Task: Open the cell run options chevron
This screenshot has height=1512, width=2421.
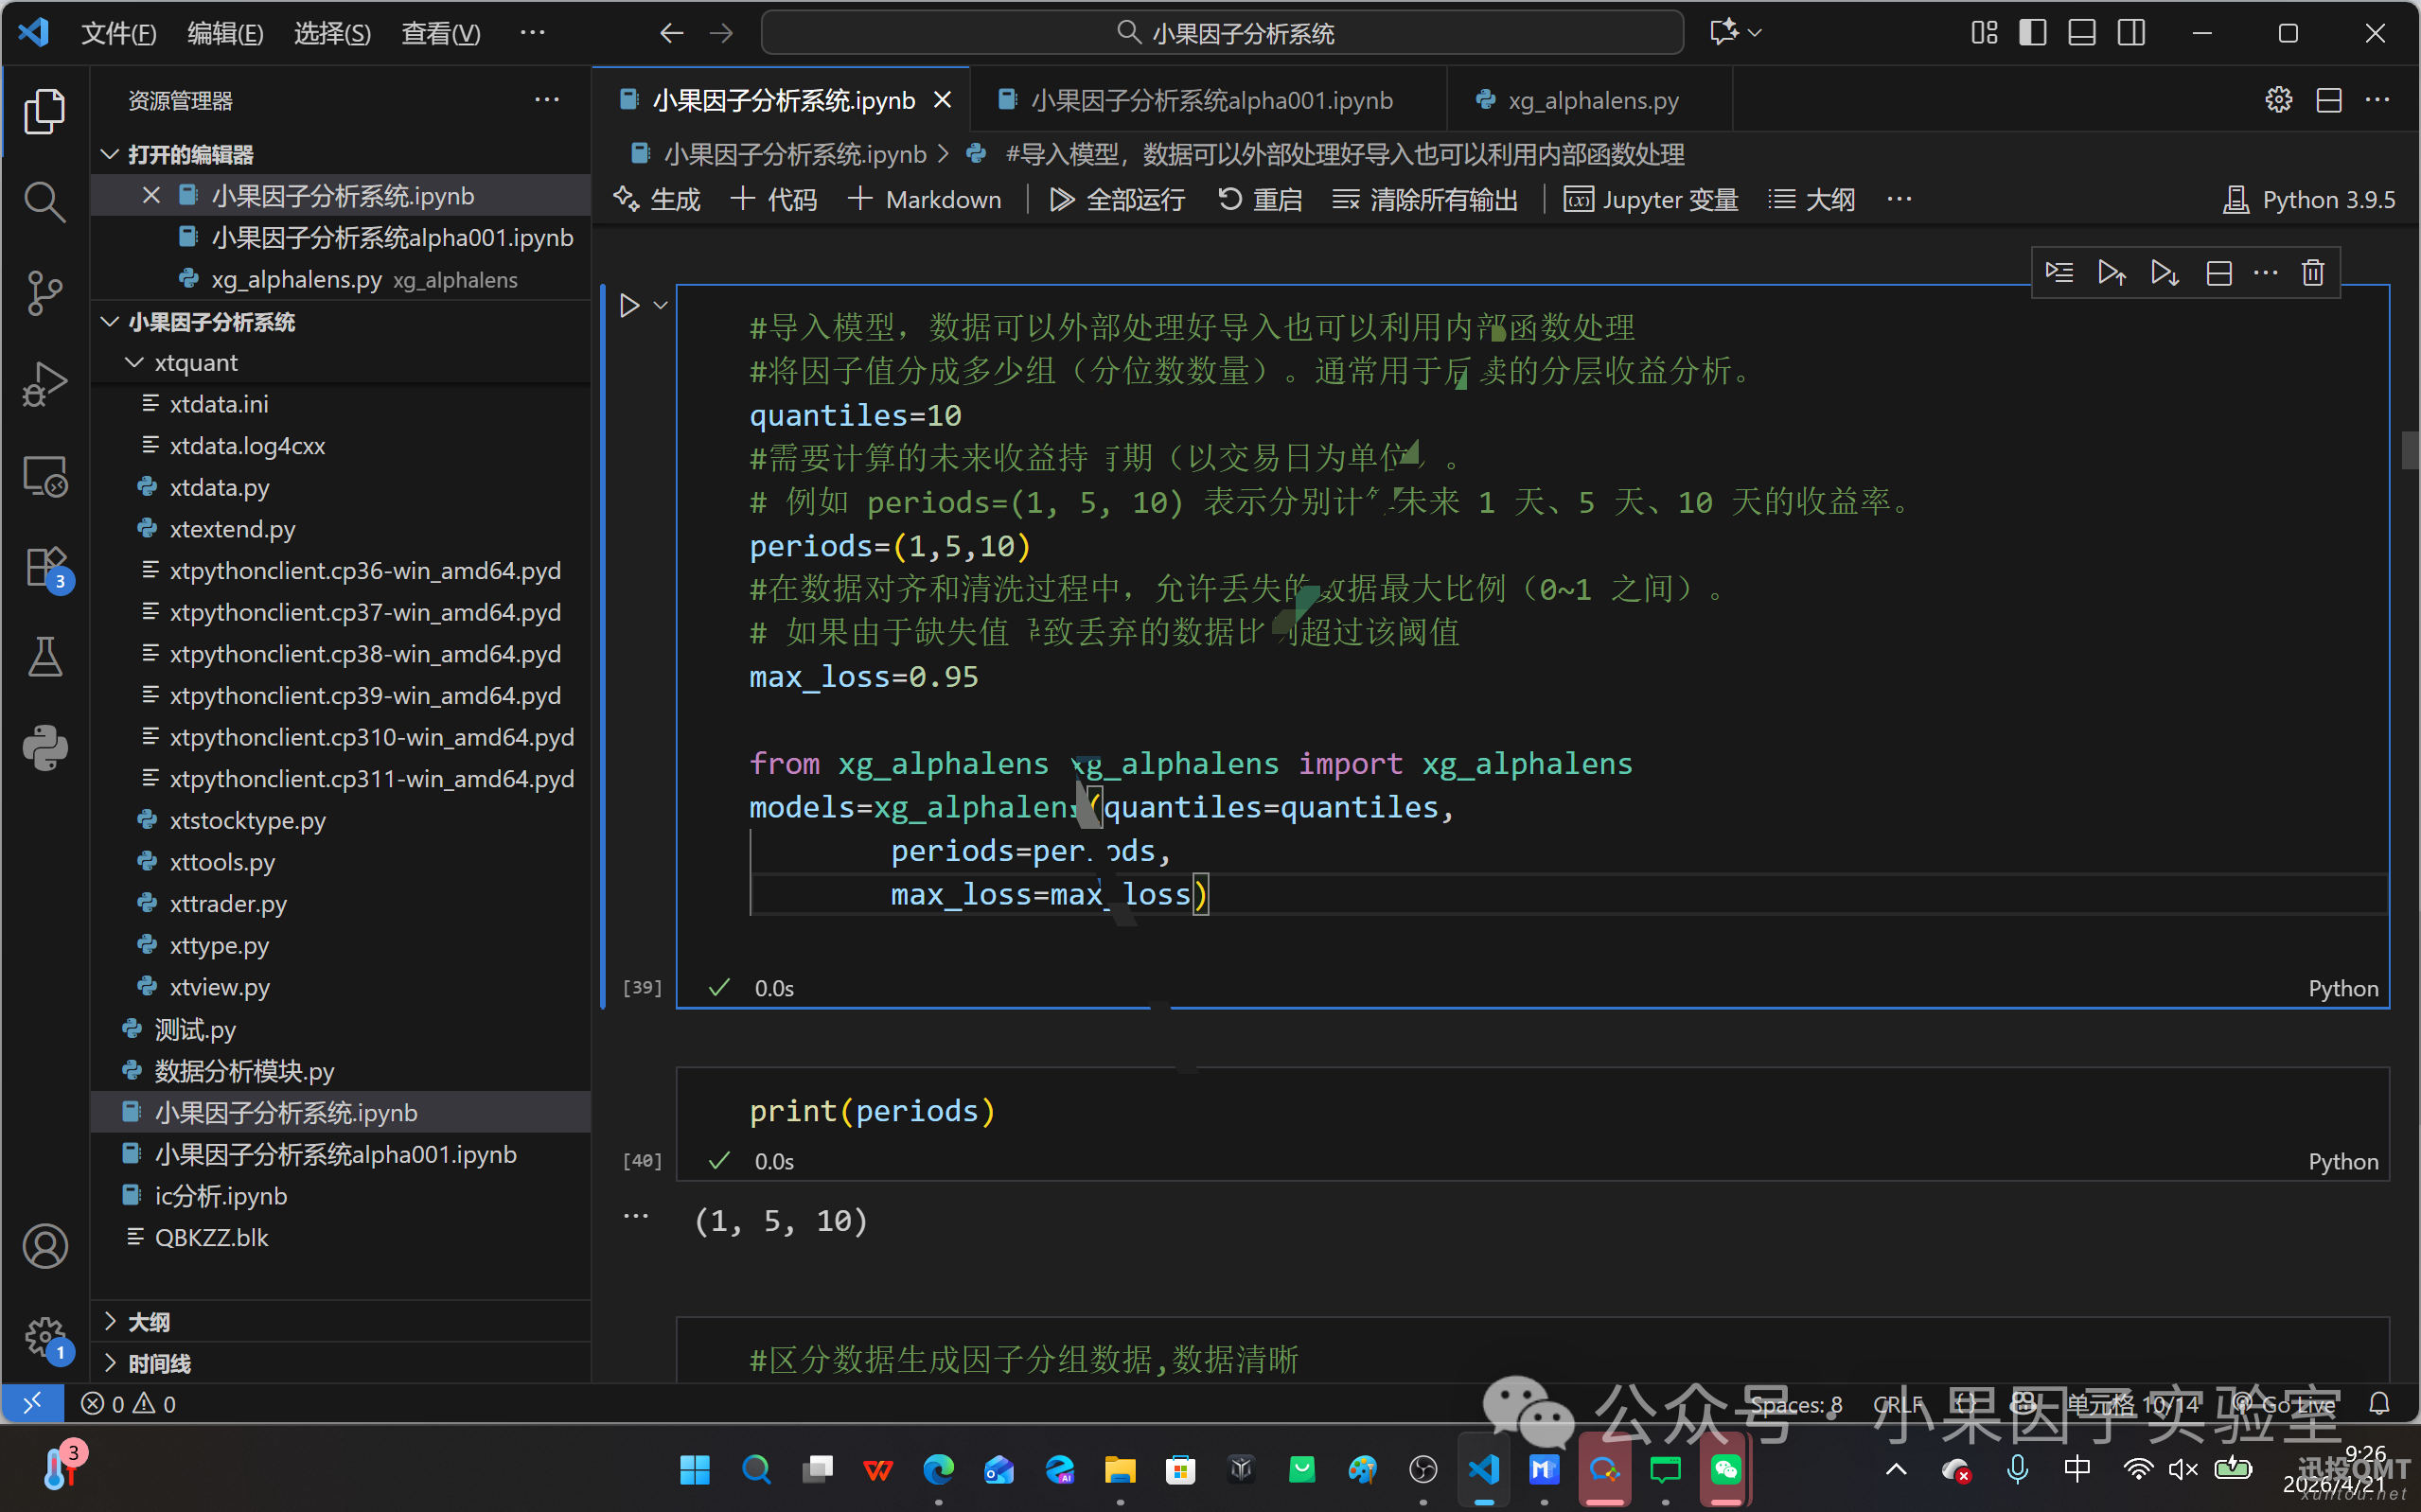Action: [660, 305]
